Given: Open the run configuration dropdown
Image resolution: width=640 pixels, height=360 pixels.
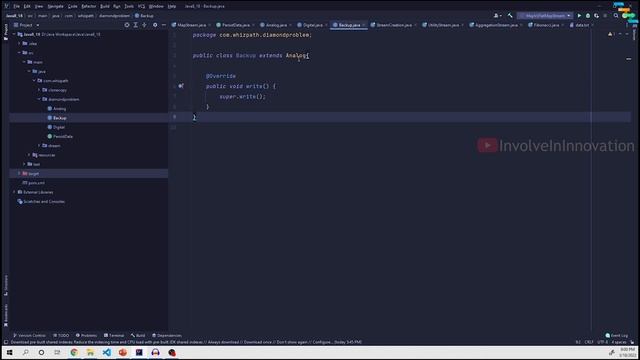Looking at the screenshot, I should pyautogui.click(x=545, y=16).
